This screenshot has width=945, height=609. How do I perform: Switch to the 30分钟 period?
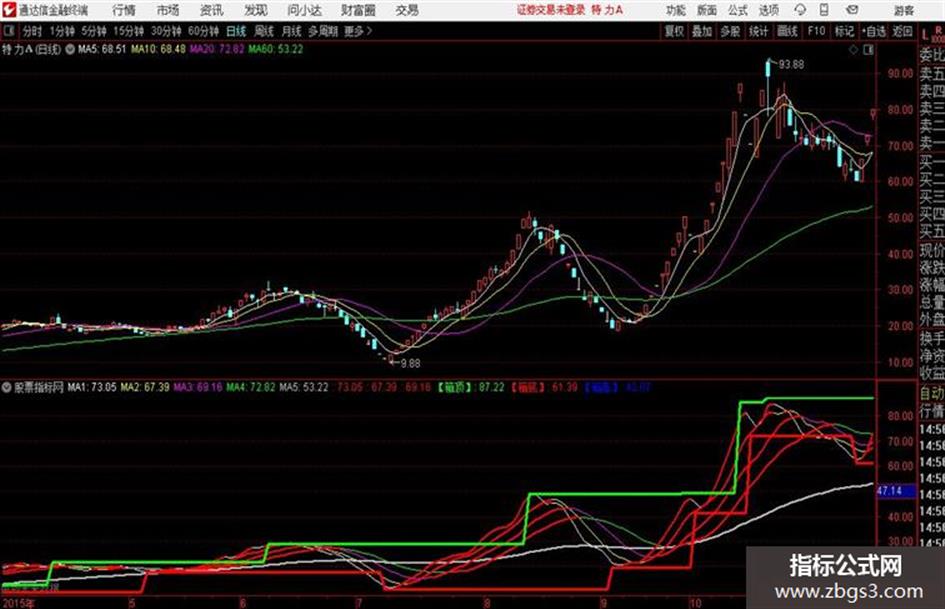pyautogui.click(x=166, y=31)
